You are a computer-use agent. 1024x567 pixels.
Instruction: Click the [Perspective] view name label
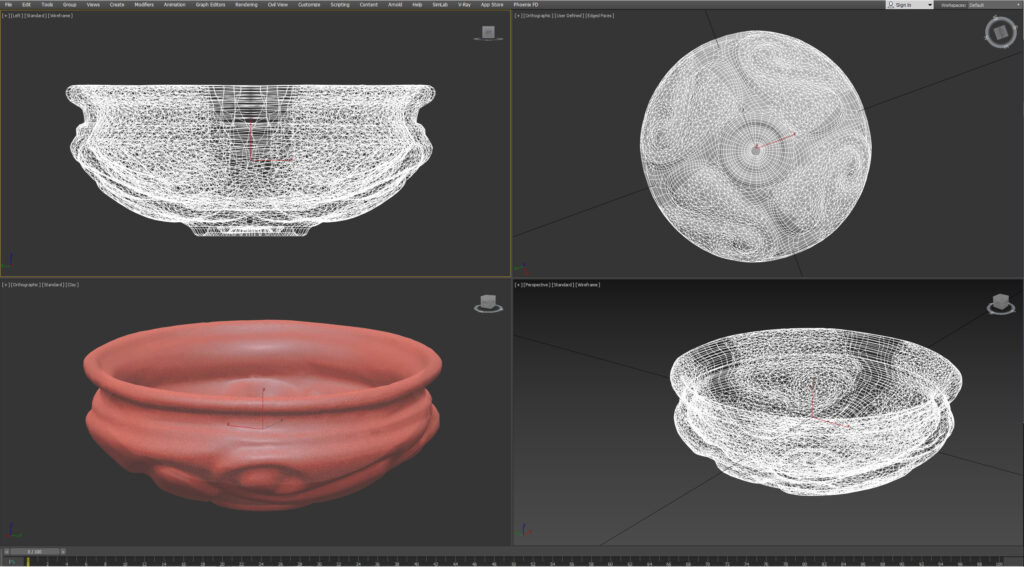click(536, 285)
